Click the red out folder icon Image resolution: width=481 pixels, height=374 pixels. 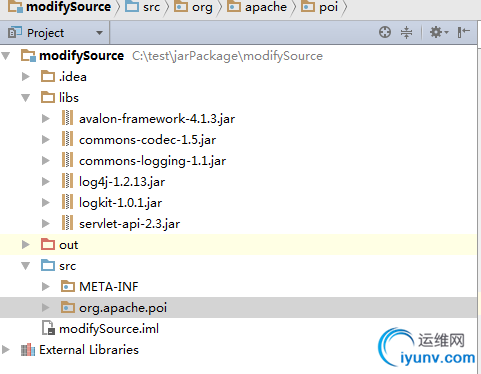coord(48,244)
